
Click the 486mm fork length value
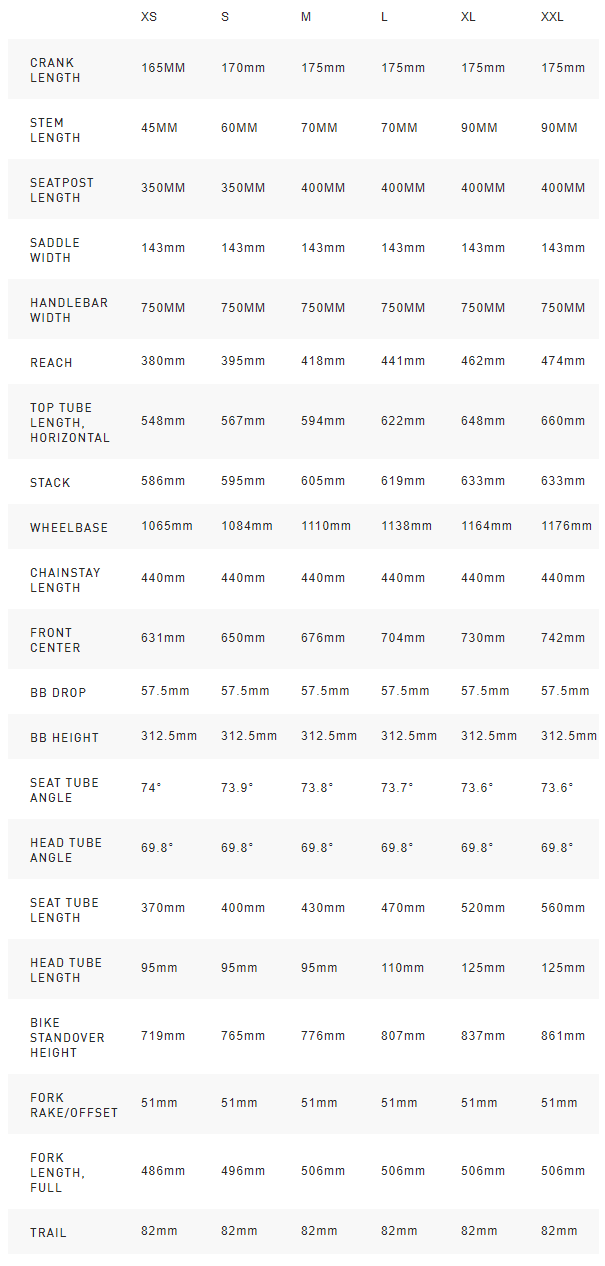[163, 1171]
